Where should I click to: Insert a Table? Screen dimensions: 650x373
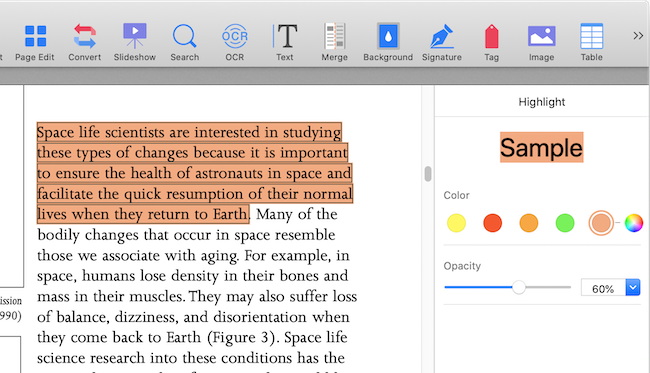click(x=592, y=43)
